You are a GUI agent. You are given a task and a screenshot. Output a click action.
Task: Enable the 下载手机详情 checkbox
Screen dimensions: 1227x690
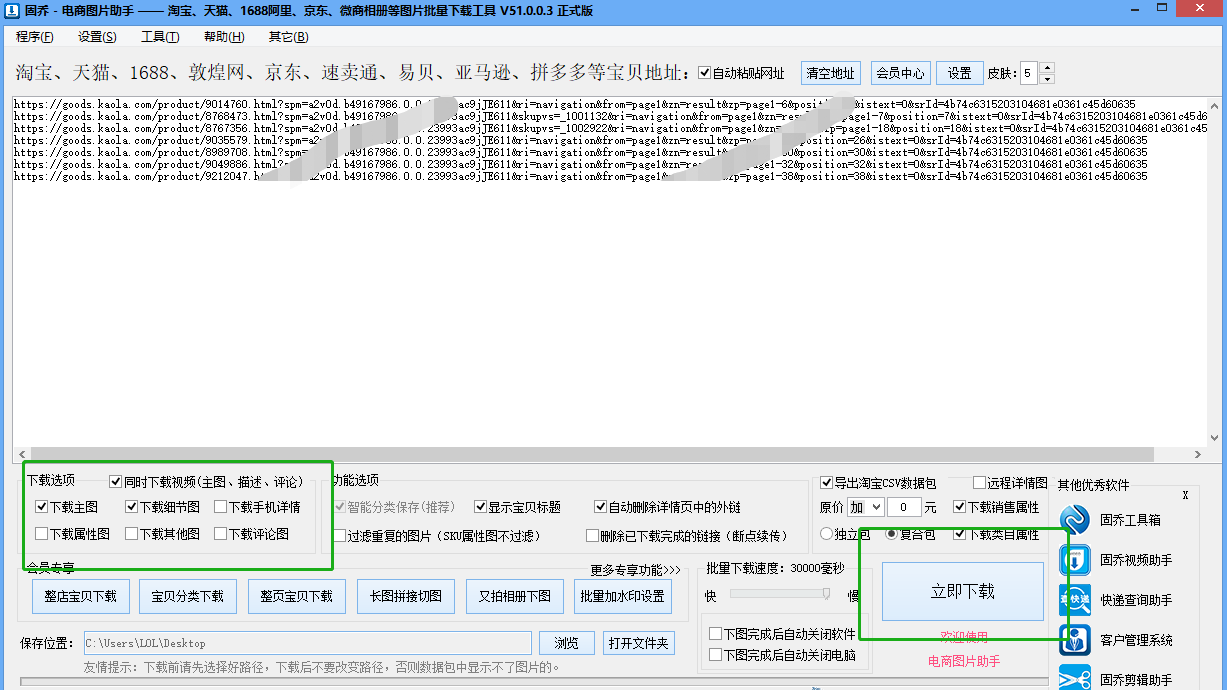(x=221, y=507)
